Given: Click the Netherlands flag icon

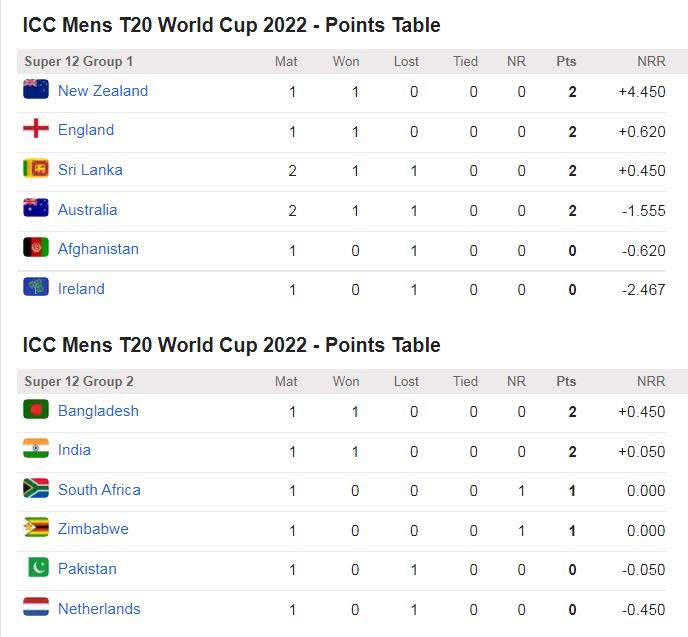Looking at the screenshot, I should [36, 608].
